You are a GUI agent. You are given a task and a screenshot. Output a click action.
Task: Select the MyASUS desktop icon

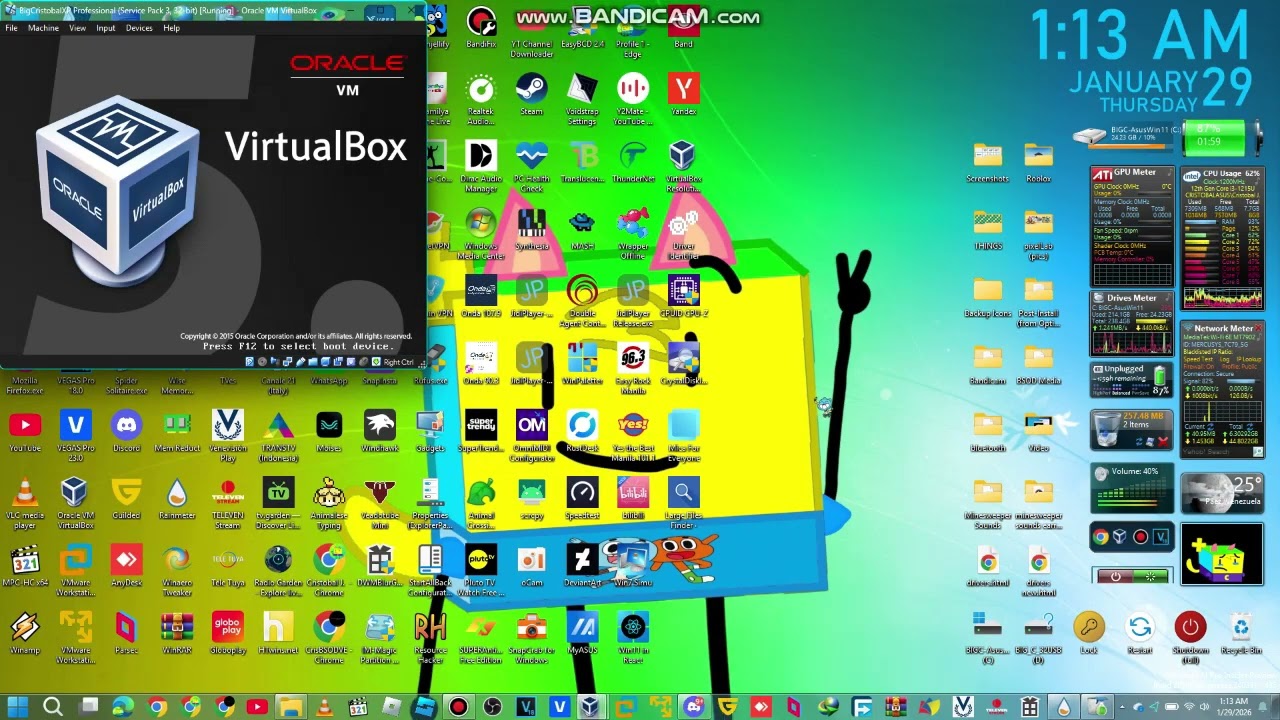[x=582, y=633]
